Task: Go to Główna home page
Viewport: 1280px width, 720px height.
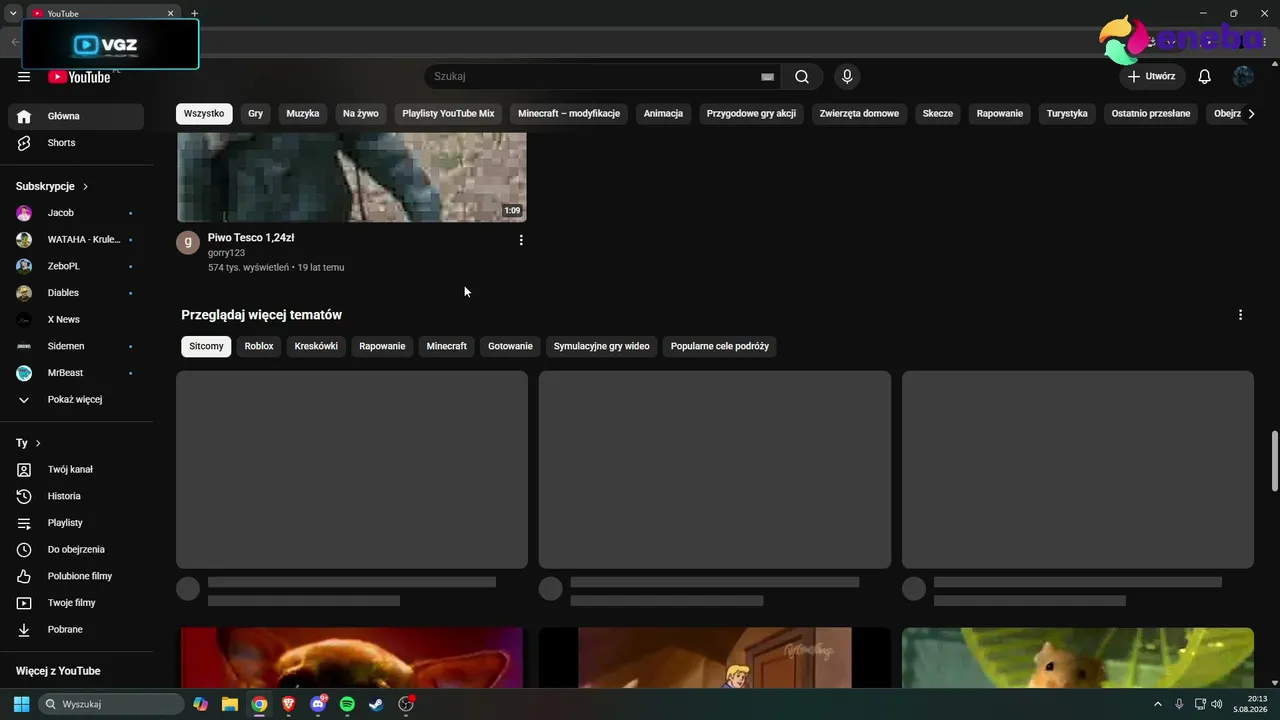Action: coord(76,116)
